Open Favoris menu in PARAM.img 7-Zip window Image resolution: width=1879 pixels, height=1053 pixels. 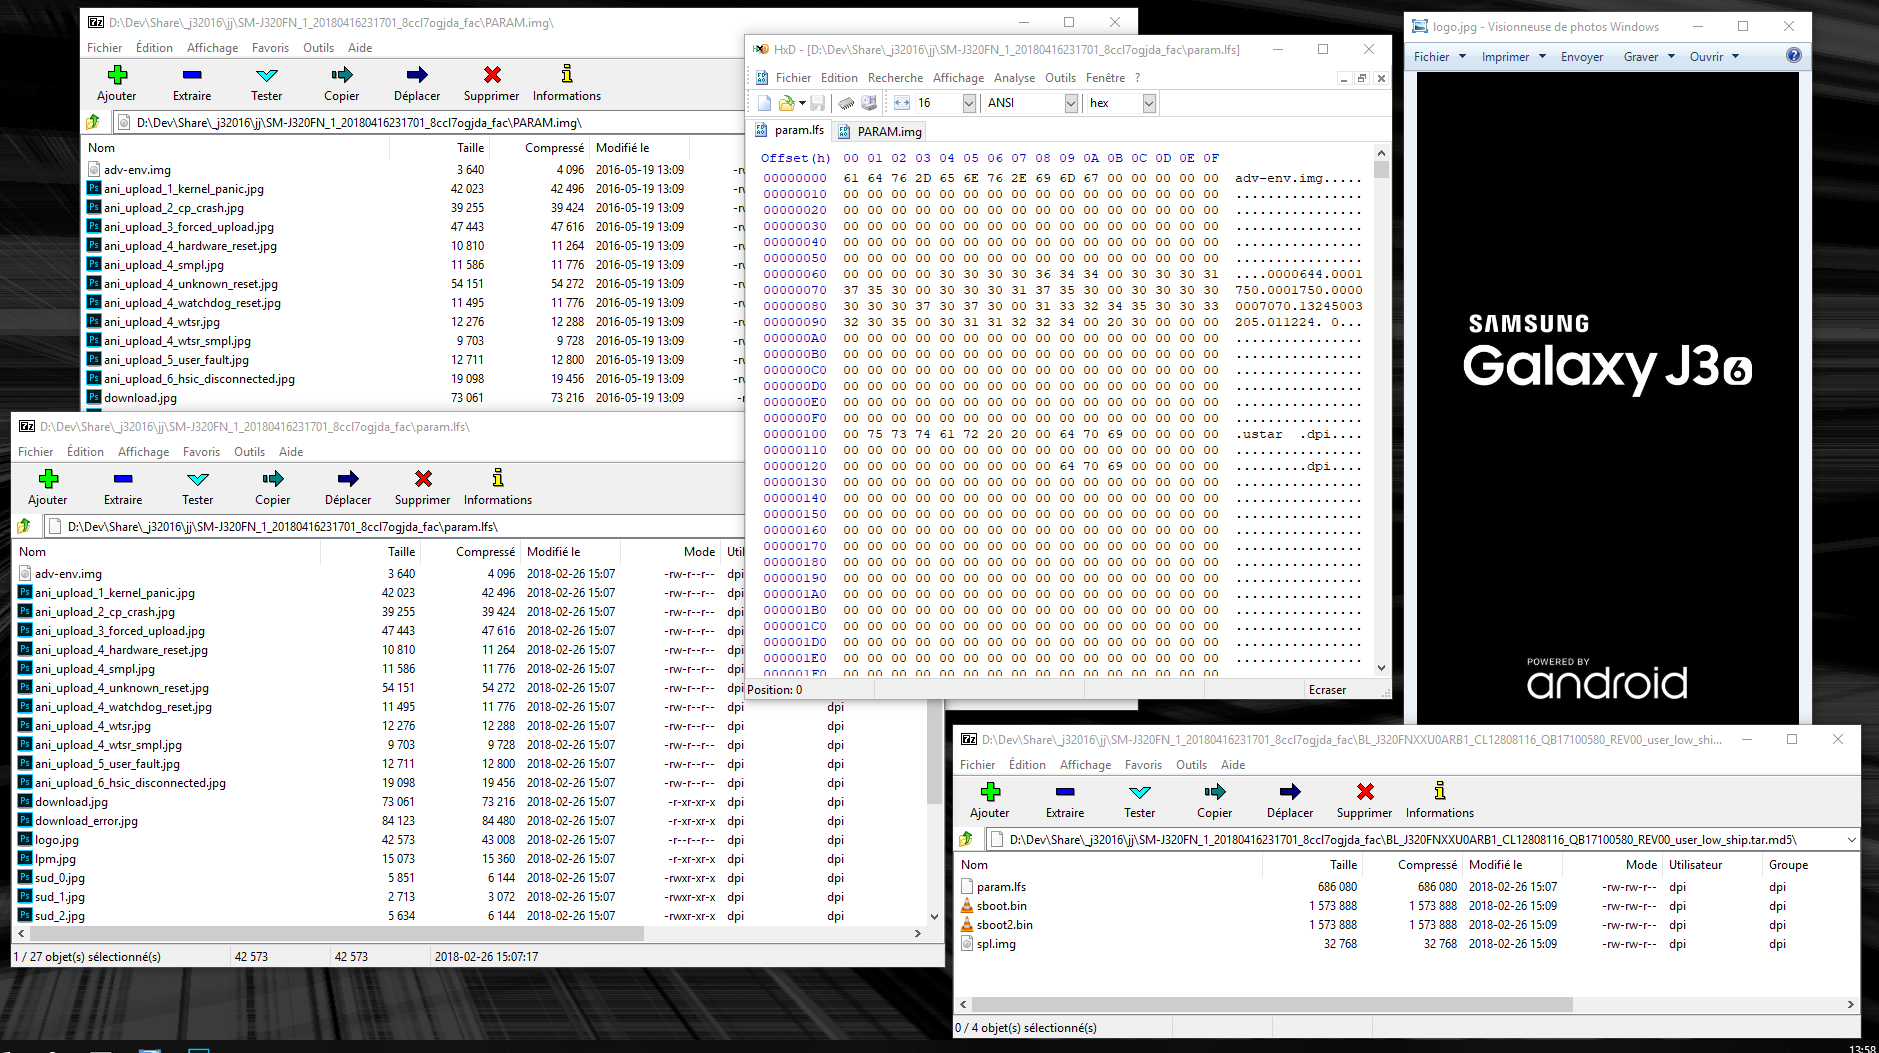pyautogui.click(x=270, y=48)
